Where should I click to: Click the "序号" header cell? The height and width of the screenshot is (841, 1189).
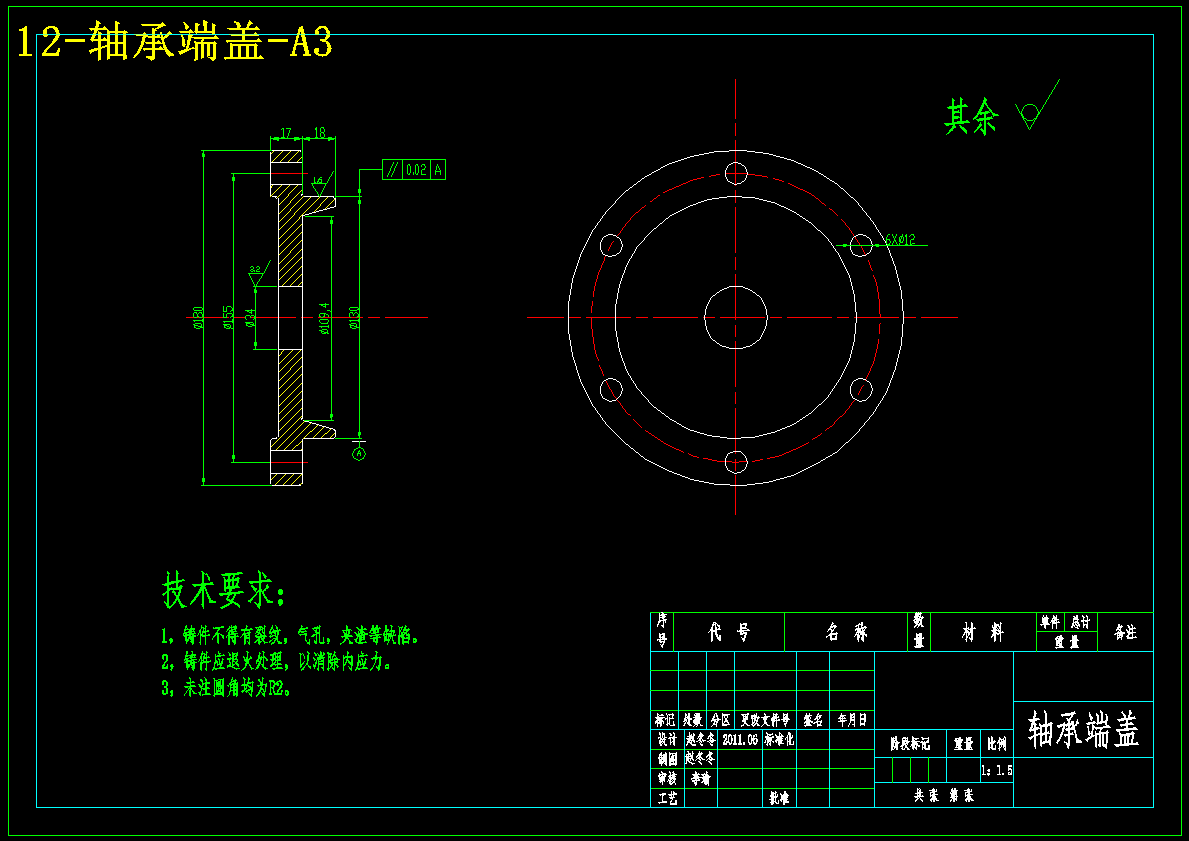coord(662,631)
